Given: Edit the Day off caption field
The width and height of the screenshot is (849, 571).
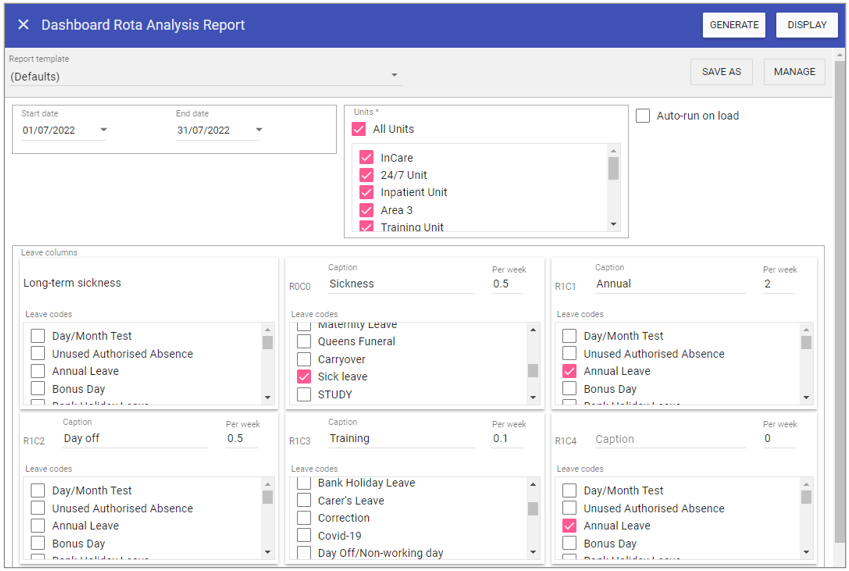Looking at the screenshot, I should click(135, 438).
